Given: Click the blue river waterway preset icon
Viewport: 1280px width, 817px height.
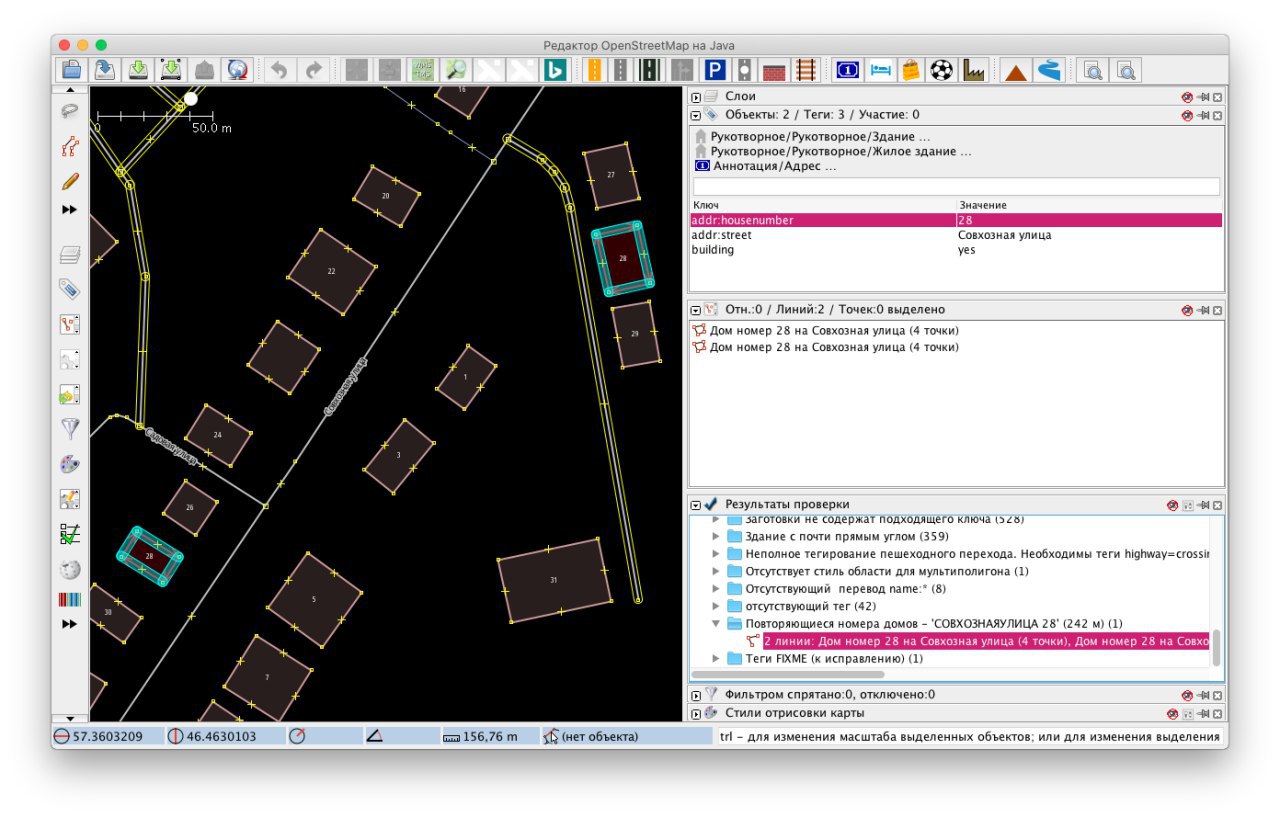Looking at the screenshot, I should [x=1049, y=70].
